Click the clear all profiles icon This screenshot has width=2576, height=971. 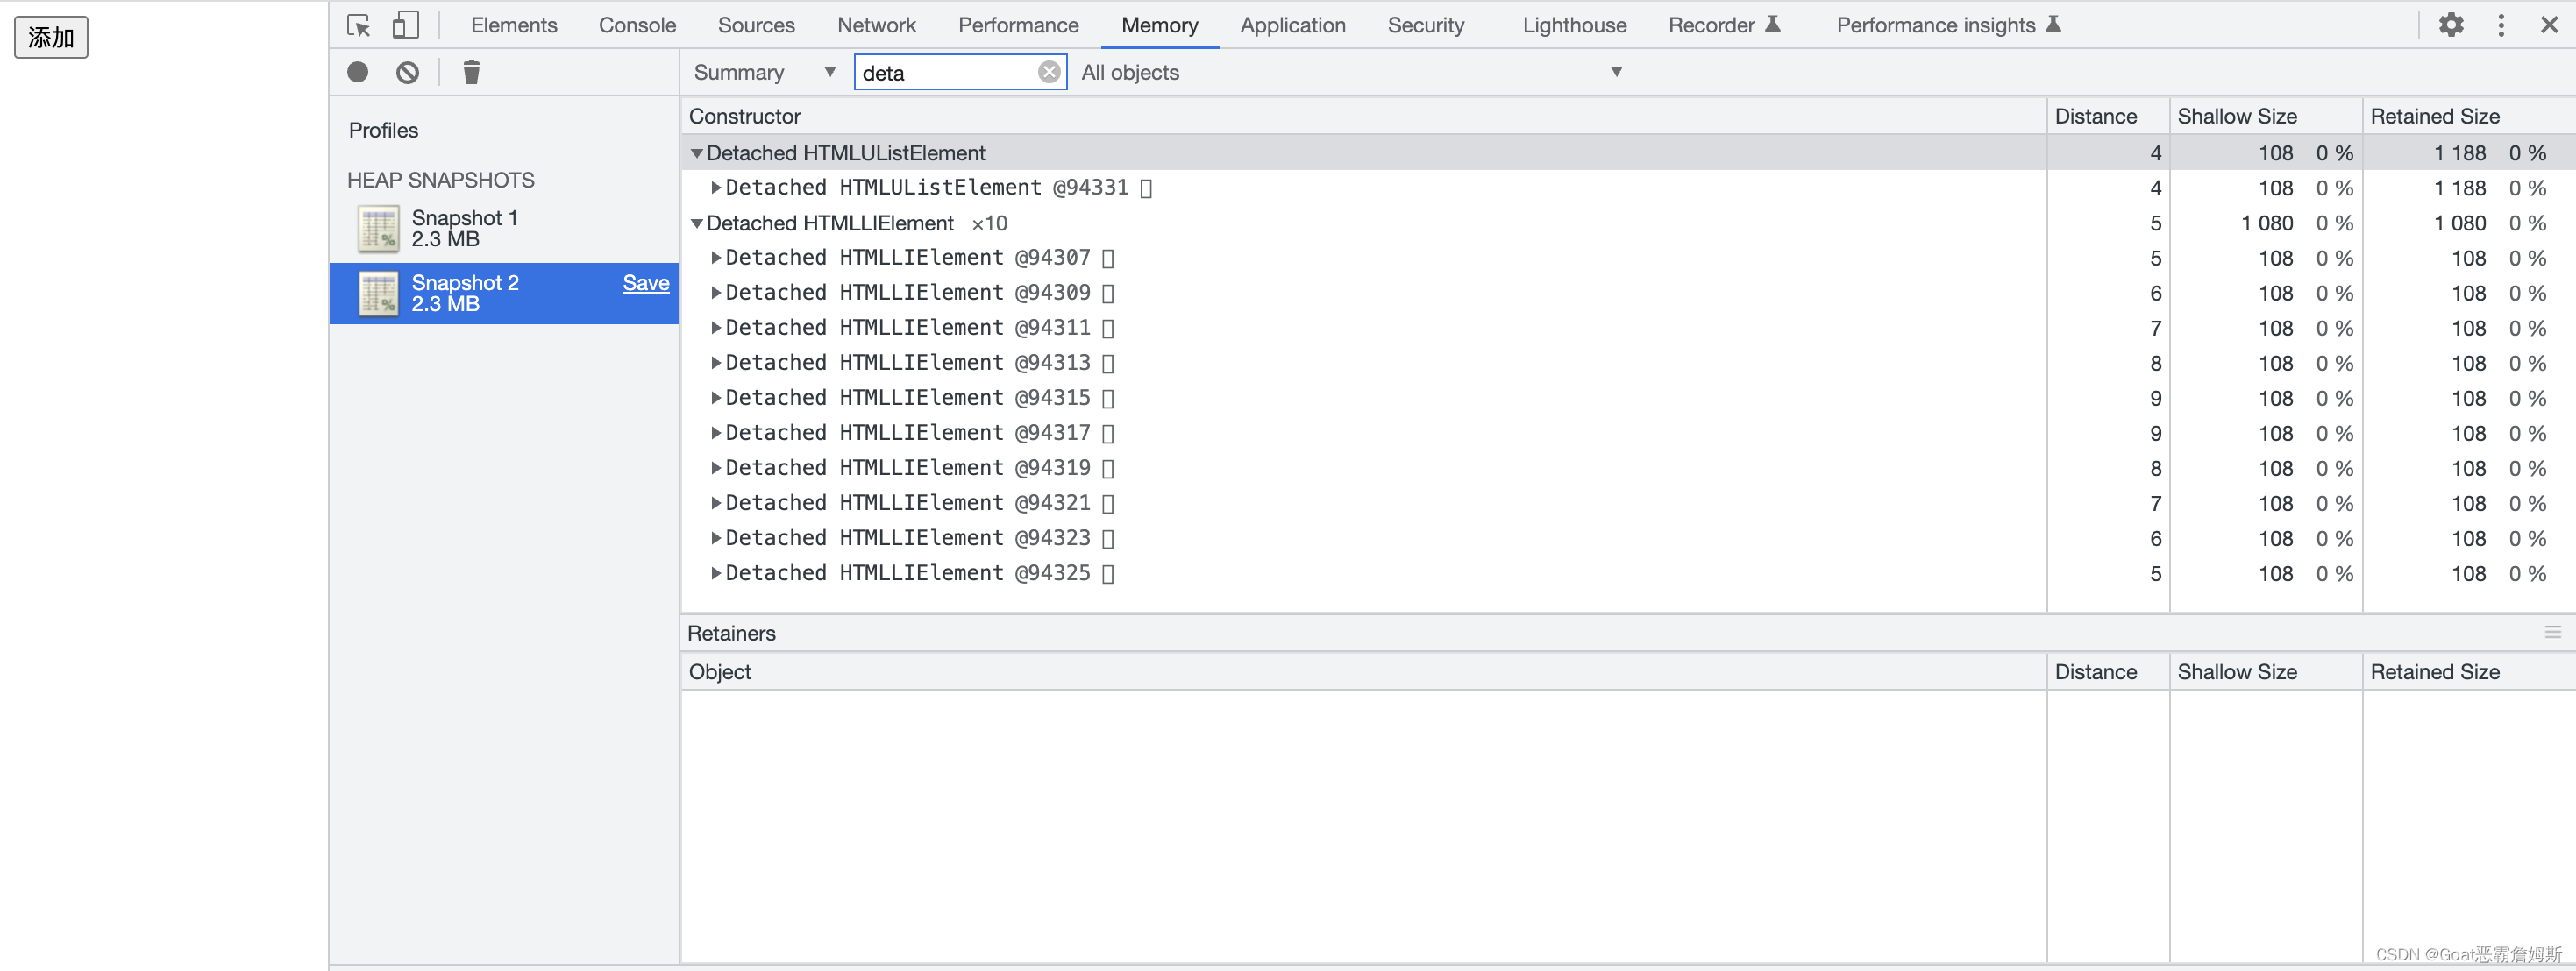[407, 72]
